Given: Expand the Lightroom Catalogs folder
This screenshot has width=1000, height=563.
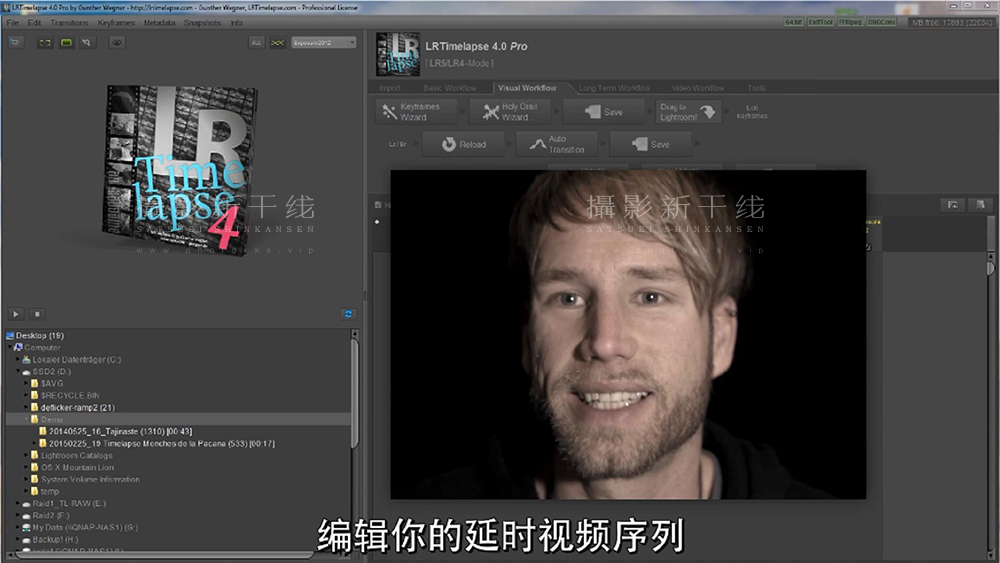Looking at the screenshot, I should (x=26, y=455).
